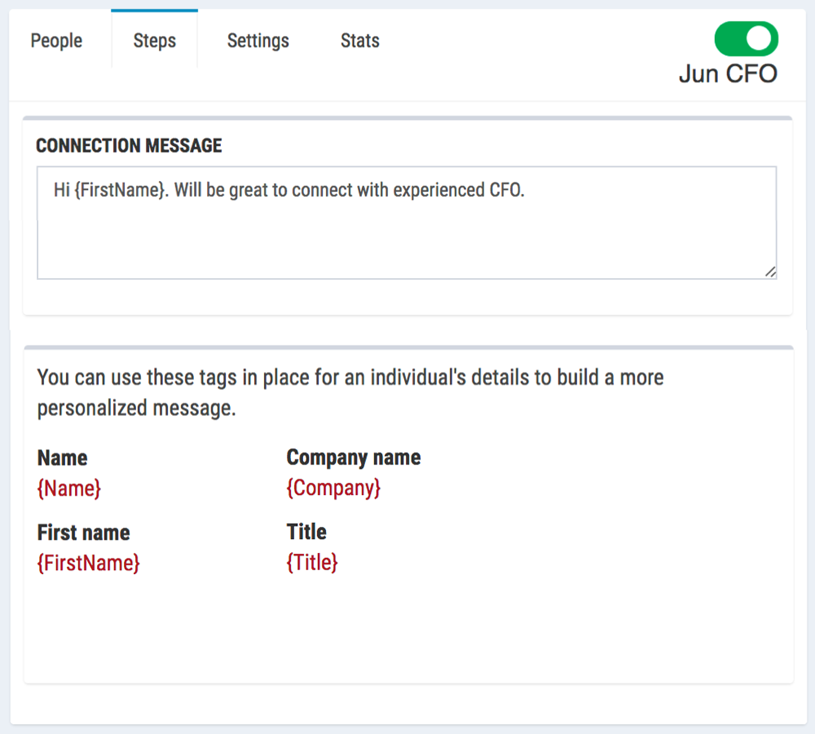The width and height of the screenshot is (815, 734).
Task: Click the {Title} tag
Action: [x=312, y=563]
